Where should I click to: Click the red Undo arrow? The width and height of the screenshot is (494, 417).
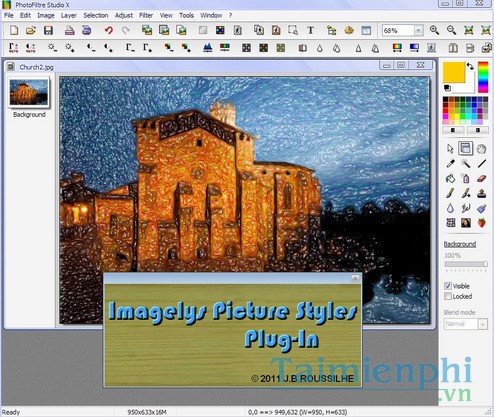click(x=109, y=30)
